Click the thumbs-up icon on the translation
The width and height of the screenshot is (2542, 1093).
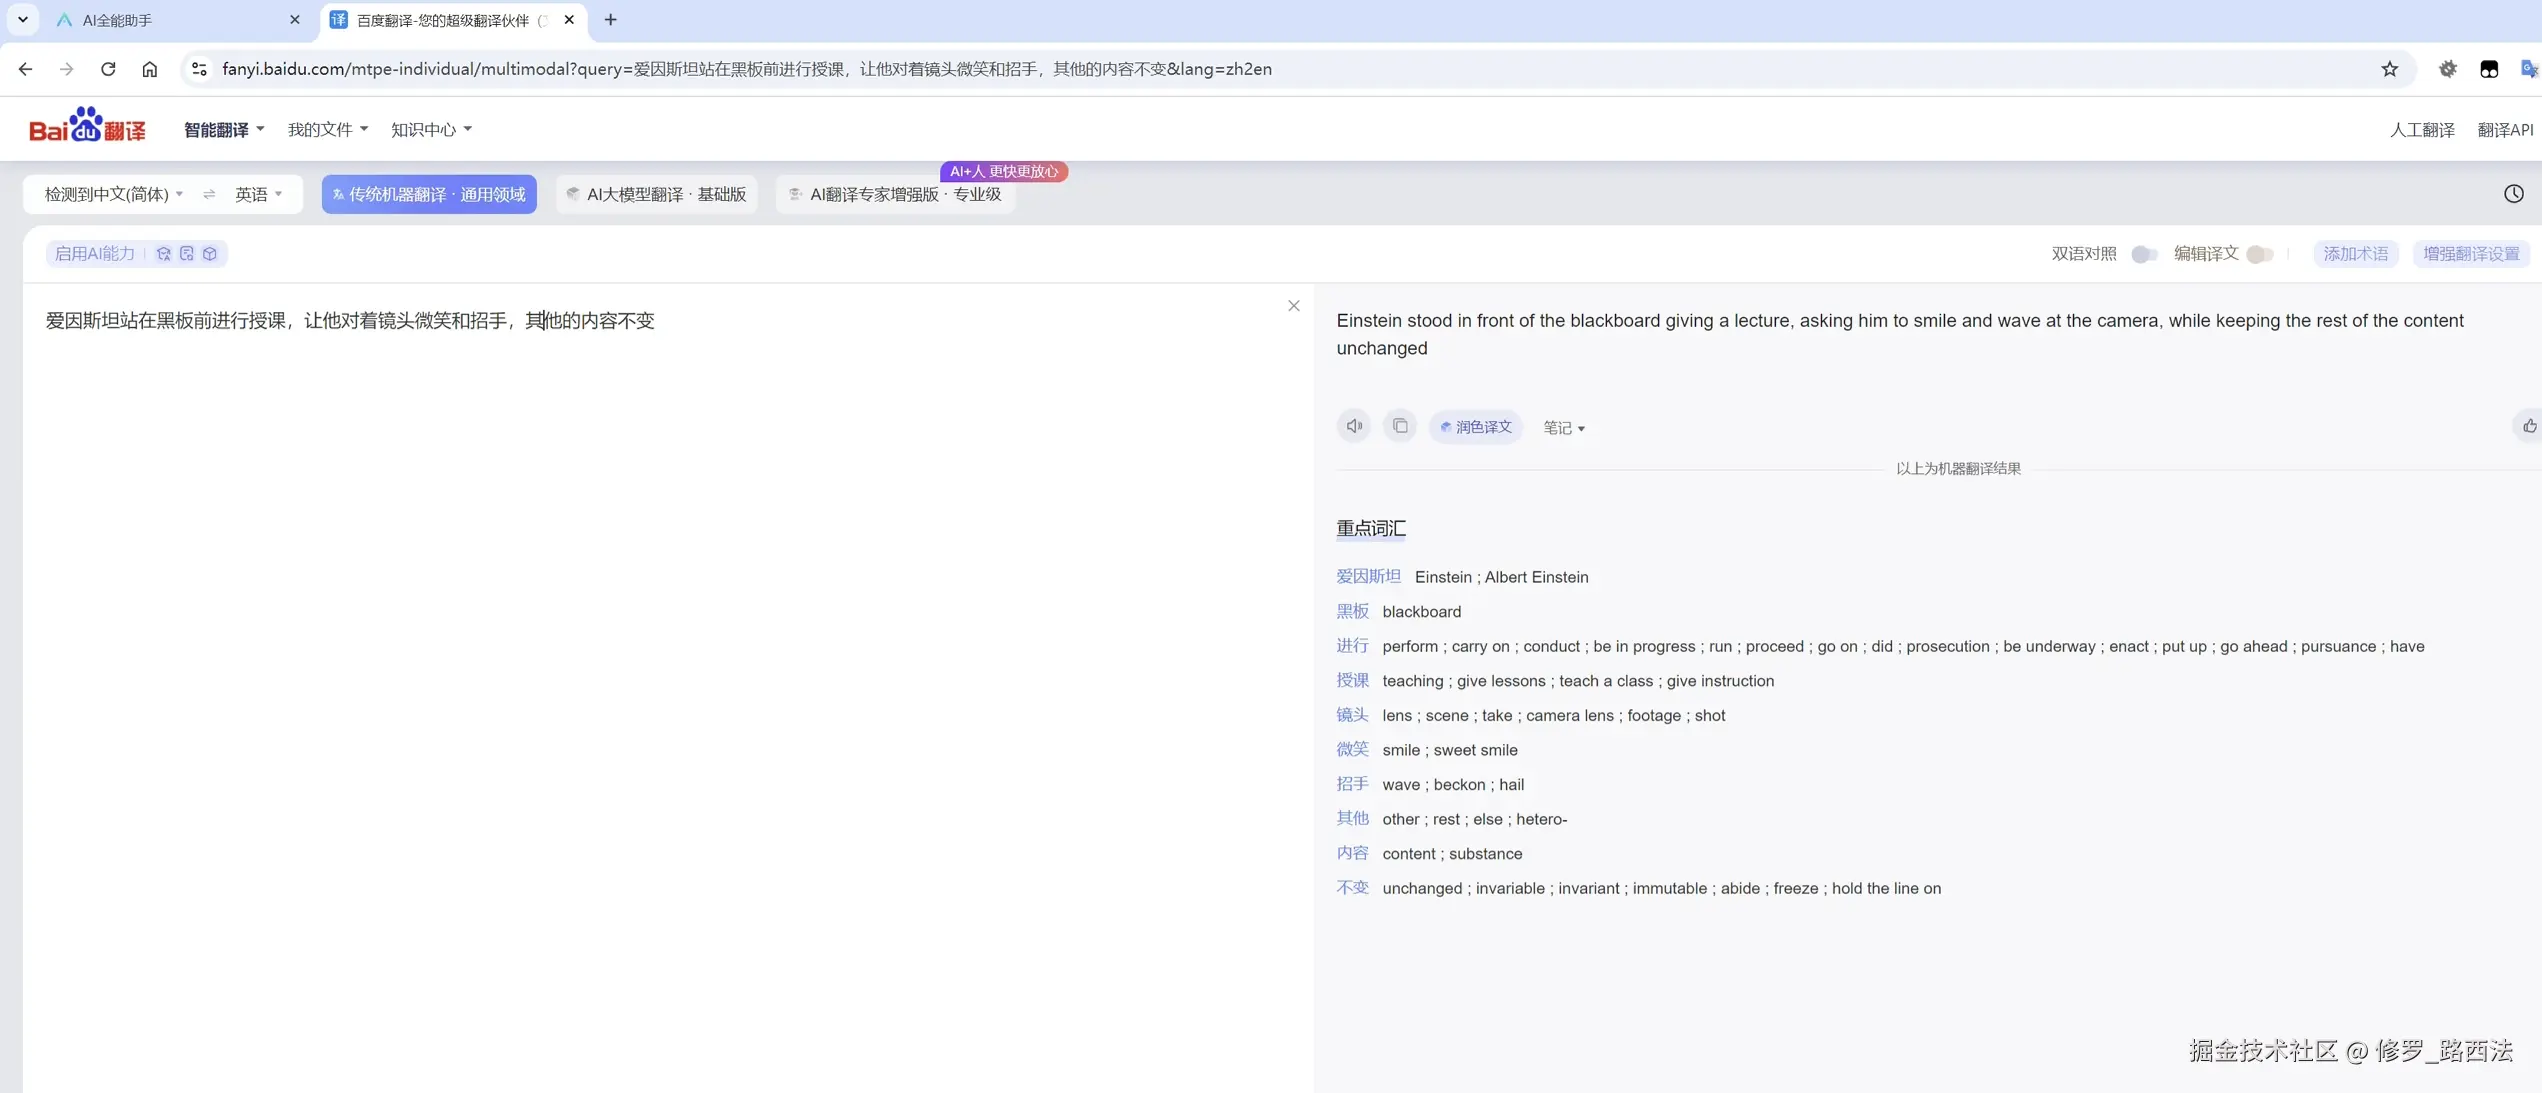pyautogui.click(x=2529, y=426)
